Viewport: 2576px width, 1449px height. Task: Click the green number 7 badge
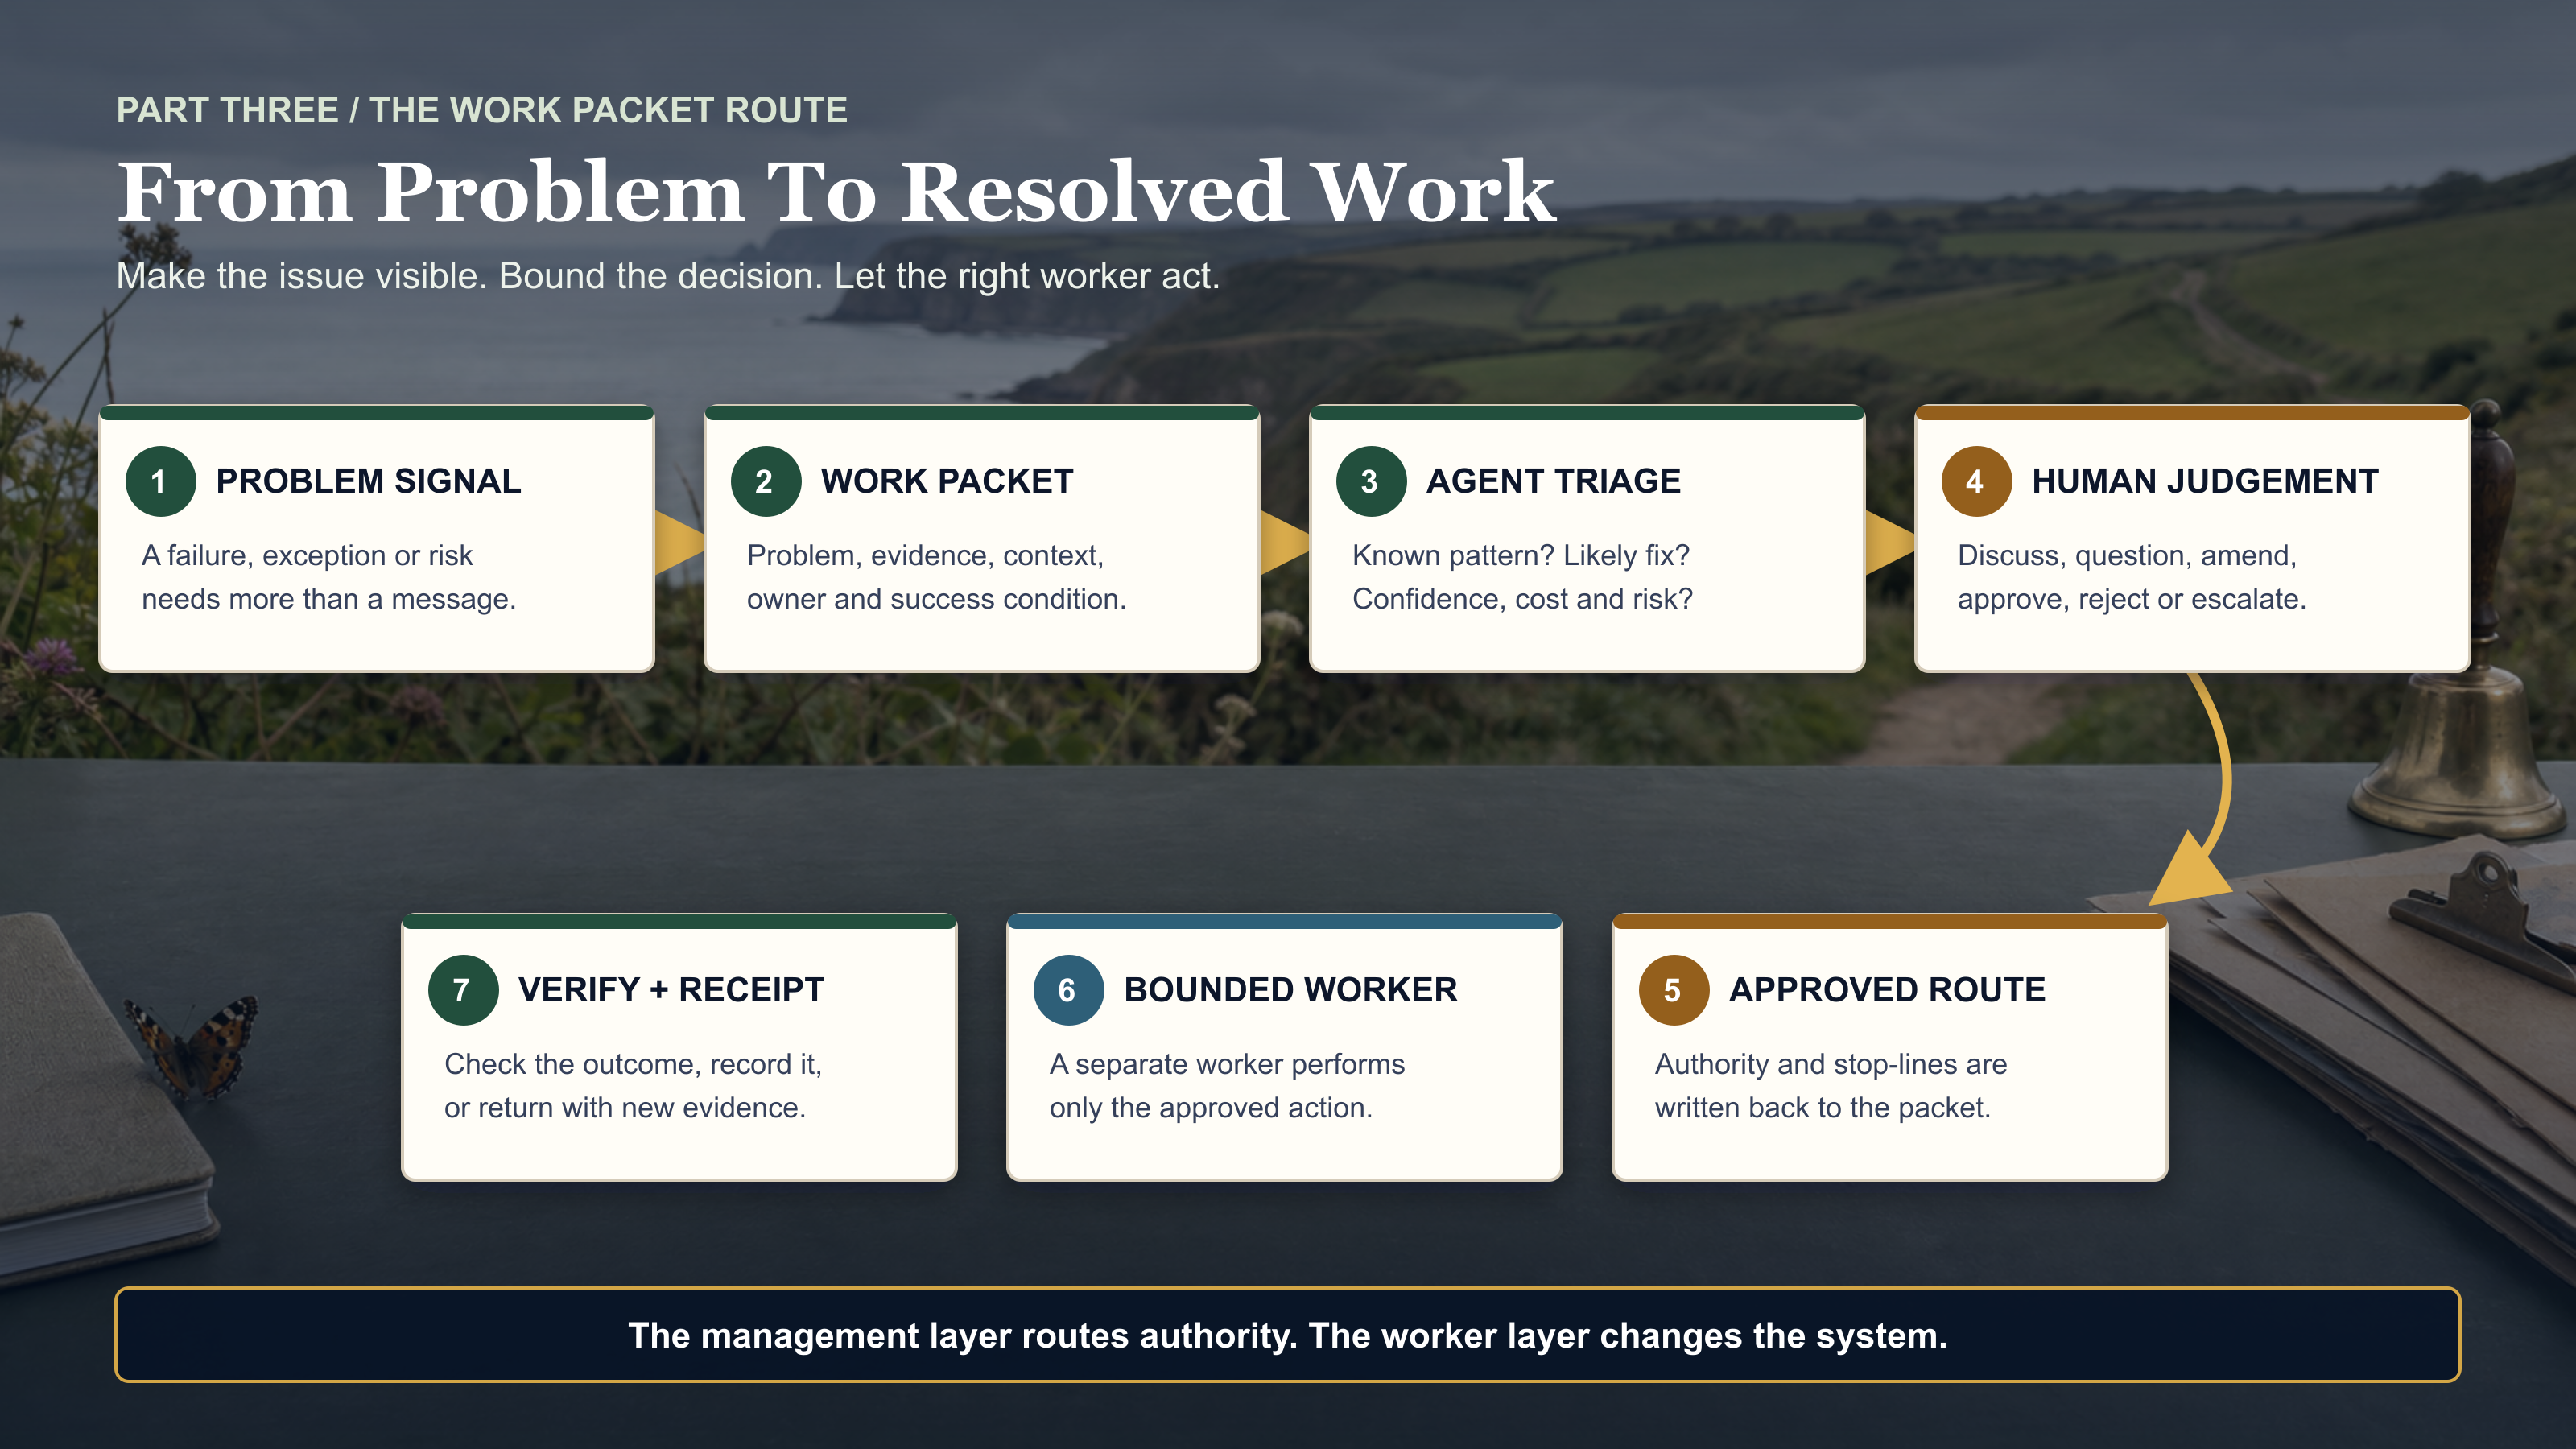coord(463,990)
